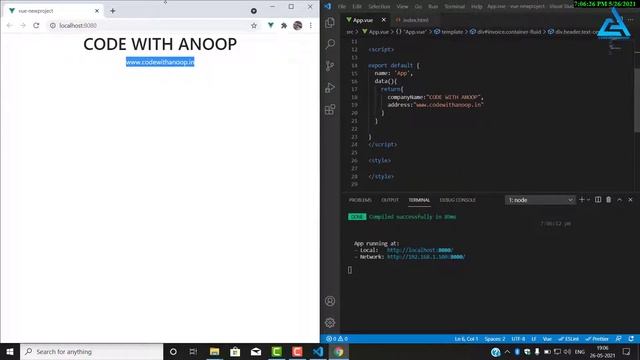640x360 pixels.
Task: Bookmark this page with the star icon
Action: click(254, 25)
